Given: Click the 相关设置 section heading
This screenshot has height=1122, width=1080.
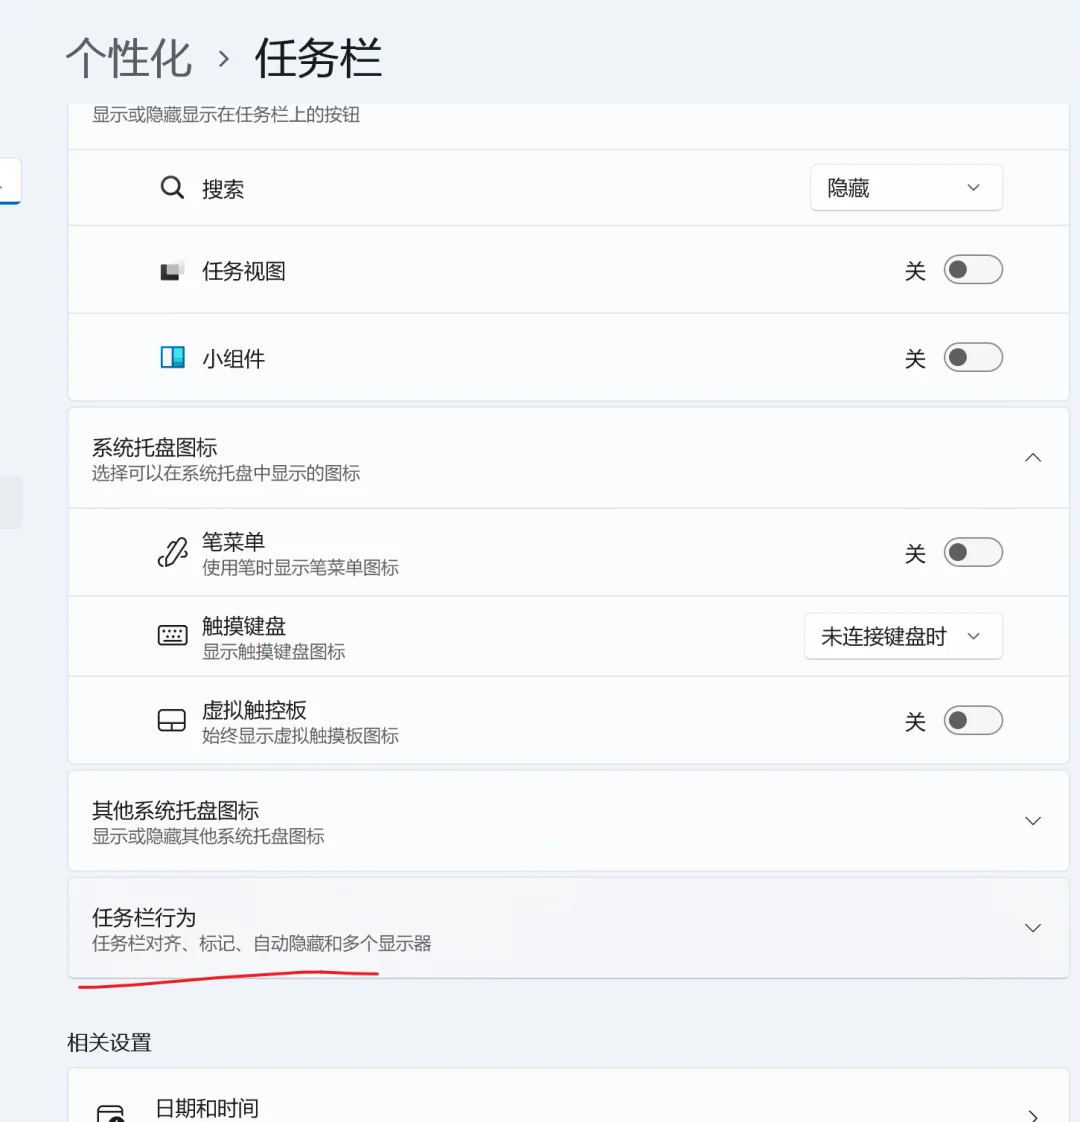Looking at the screenshot, I should point(108,1042).
